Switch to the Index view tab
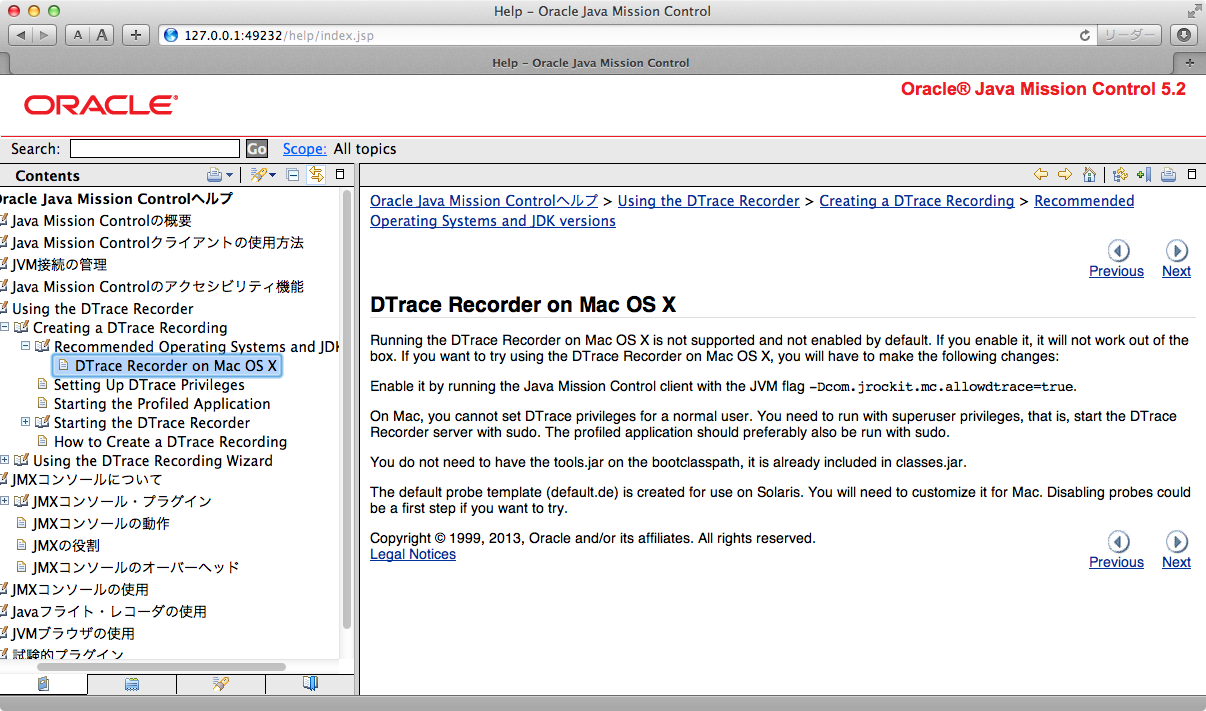This screenshot has width=1206, height=711. click(x=132, y=684)
